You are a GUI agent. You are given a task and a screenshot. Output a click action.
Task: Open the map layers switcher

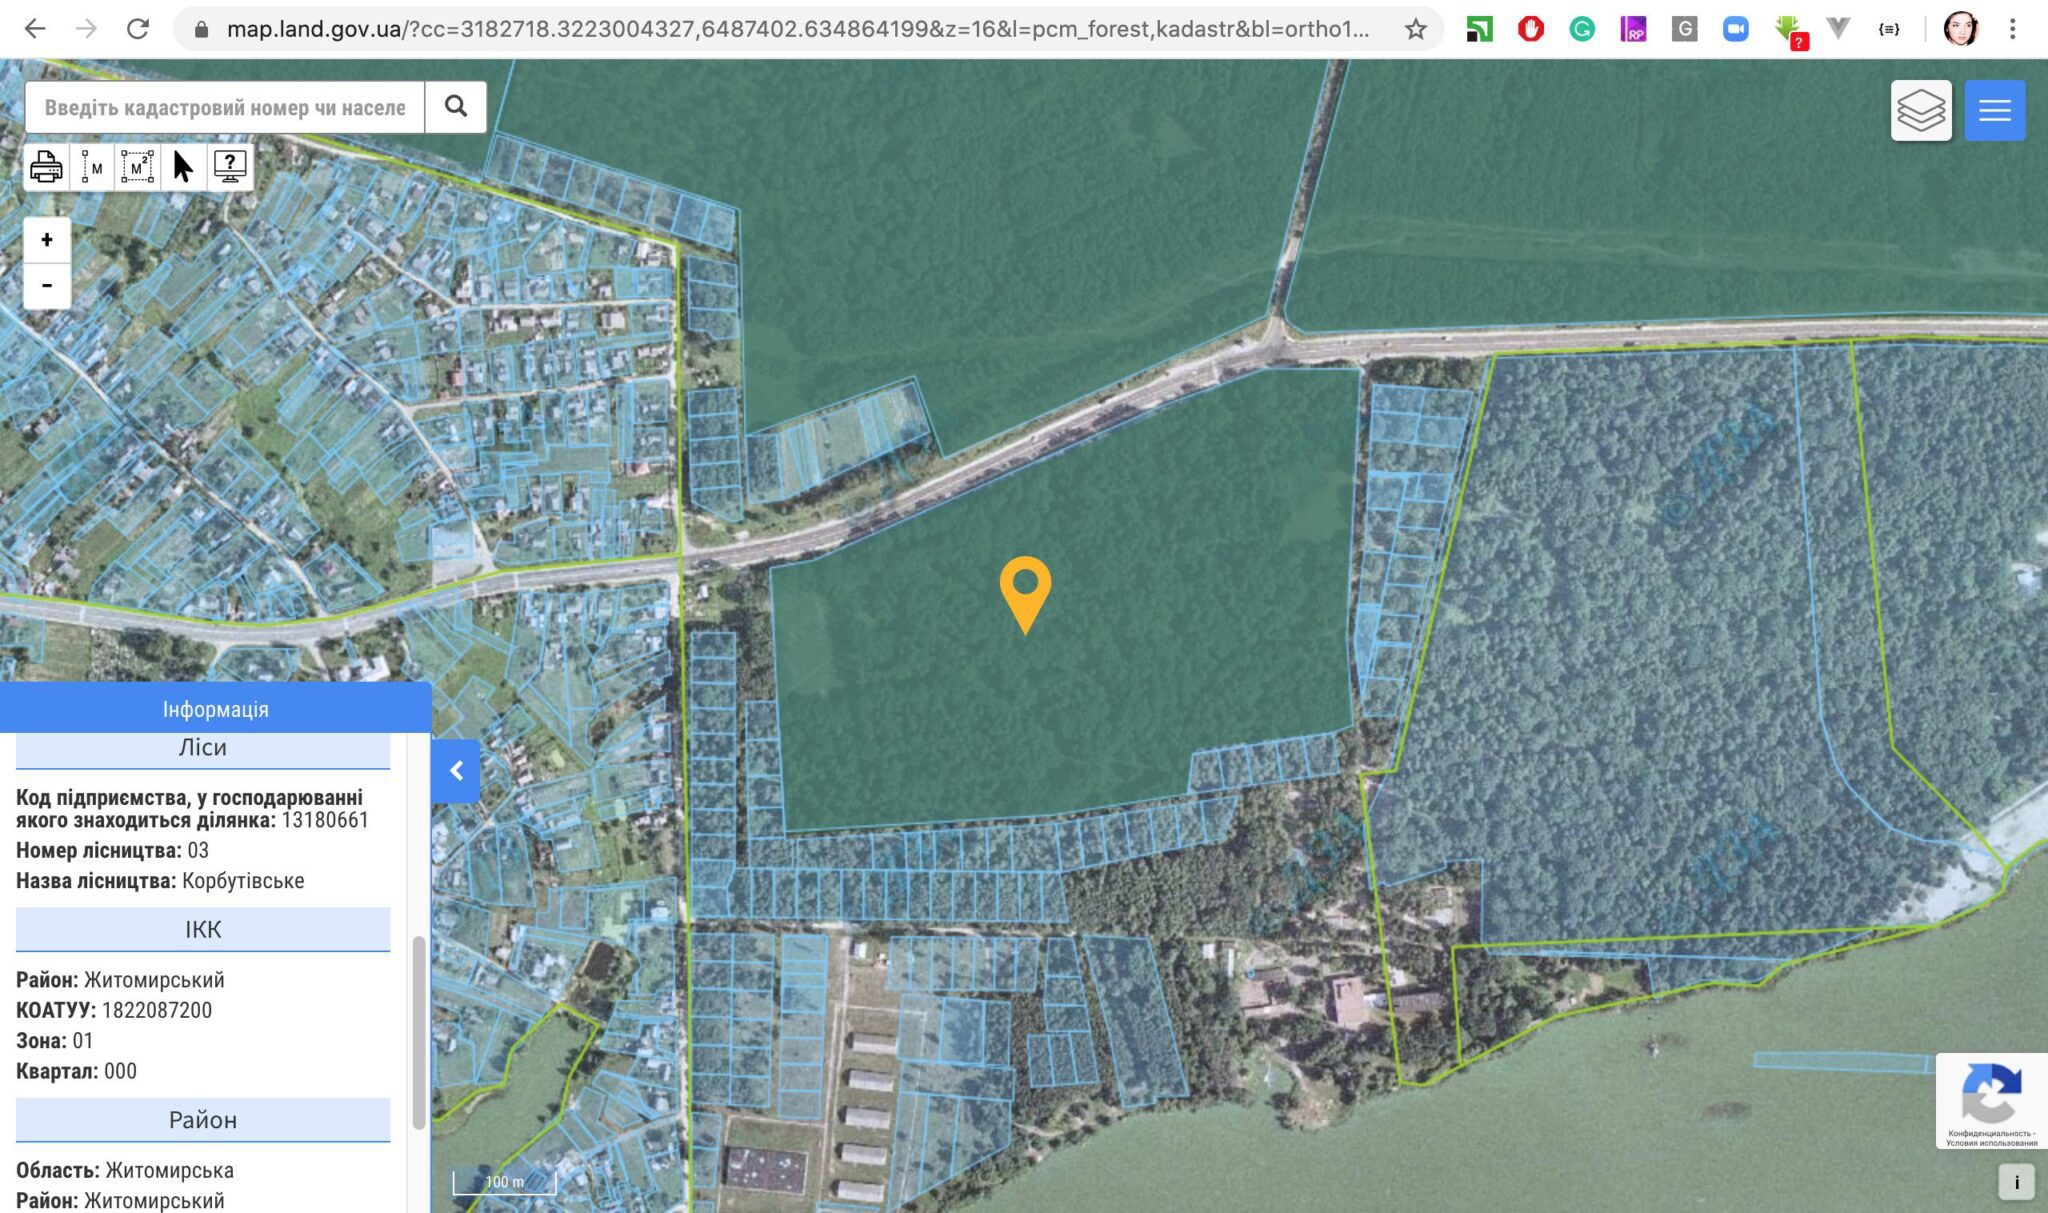coord(1921,110)
